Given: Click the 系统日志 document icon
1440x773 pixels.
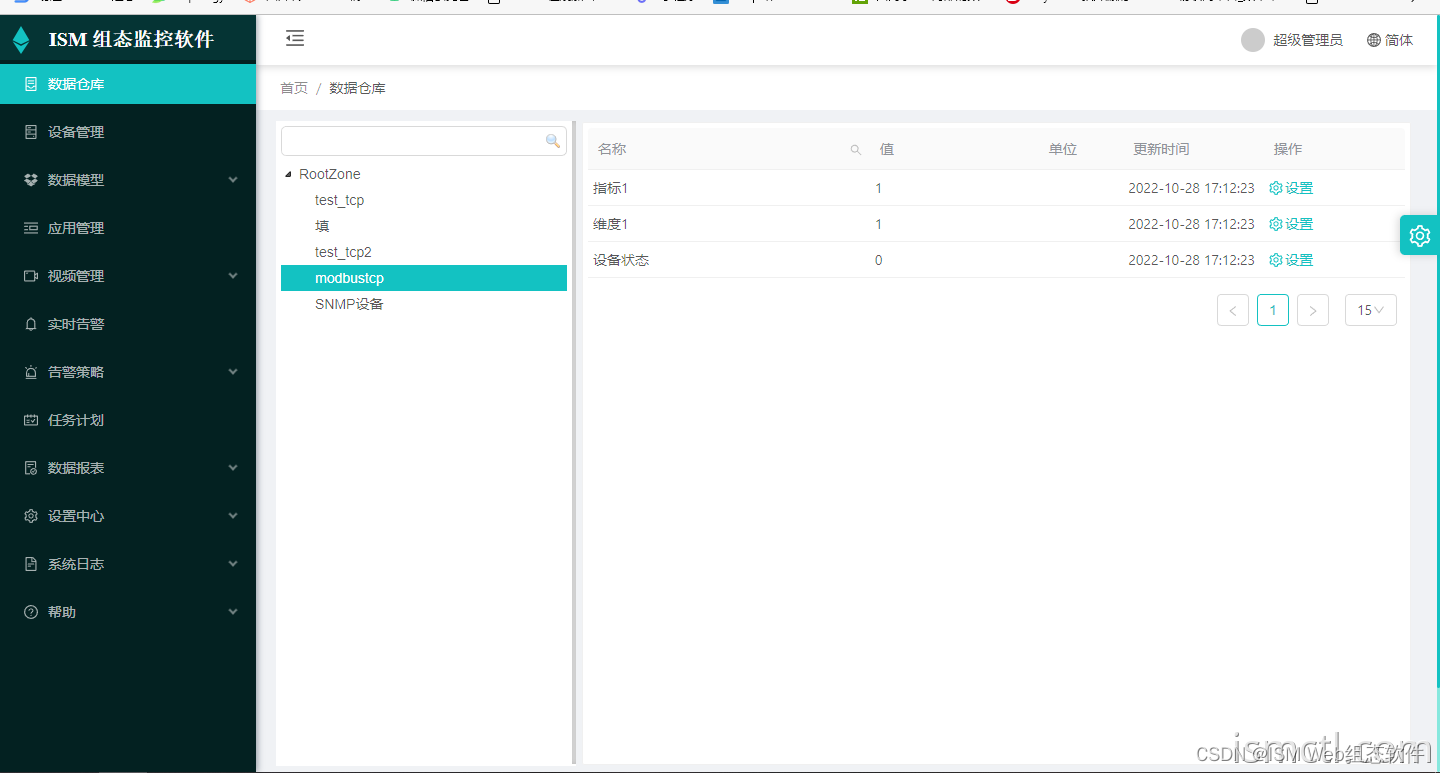Looking at the screenshot, I should pos(31,564).
